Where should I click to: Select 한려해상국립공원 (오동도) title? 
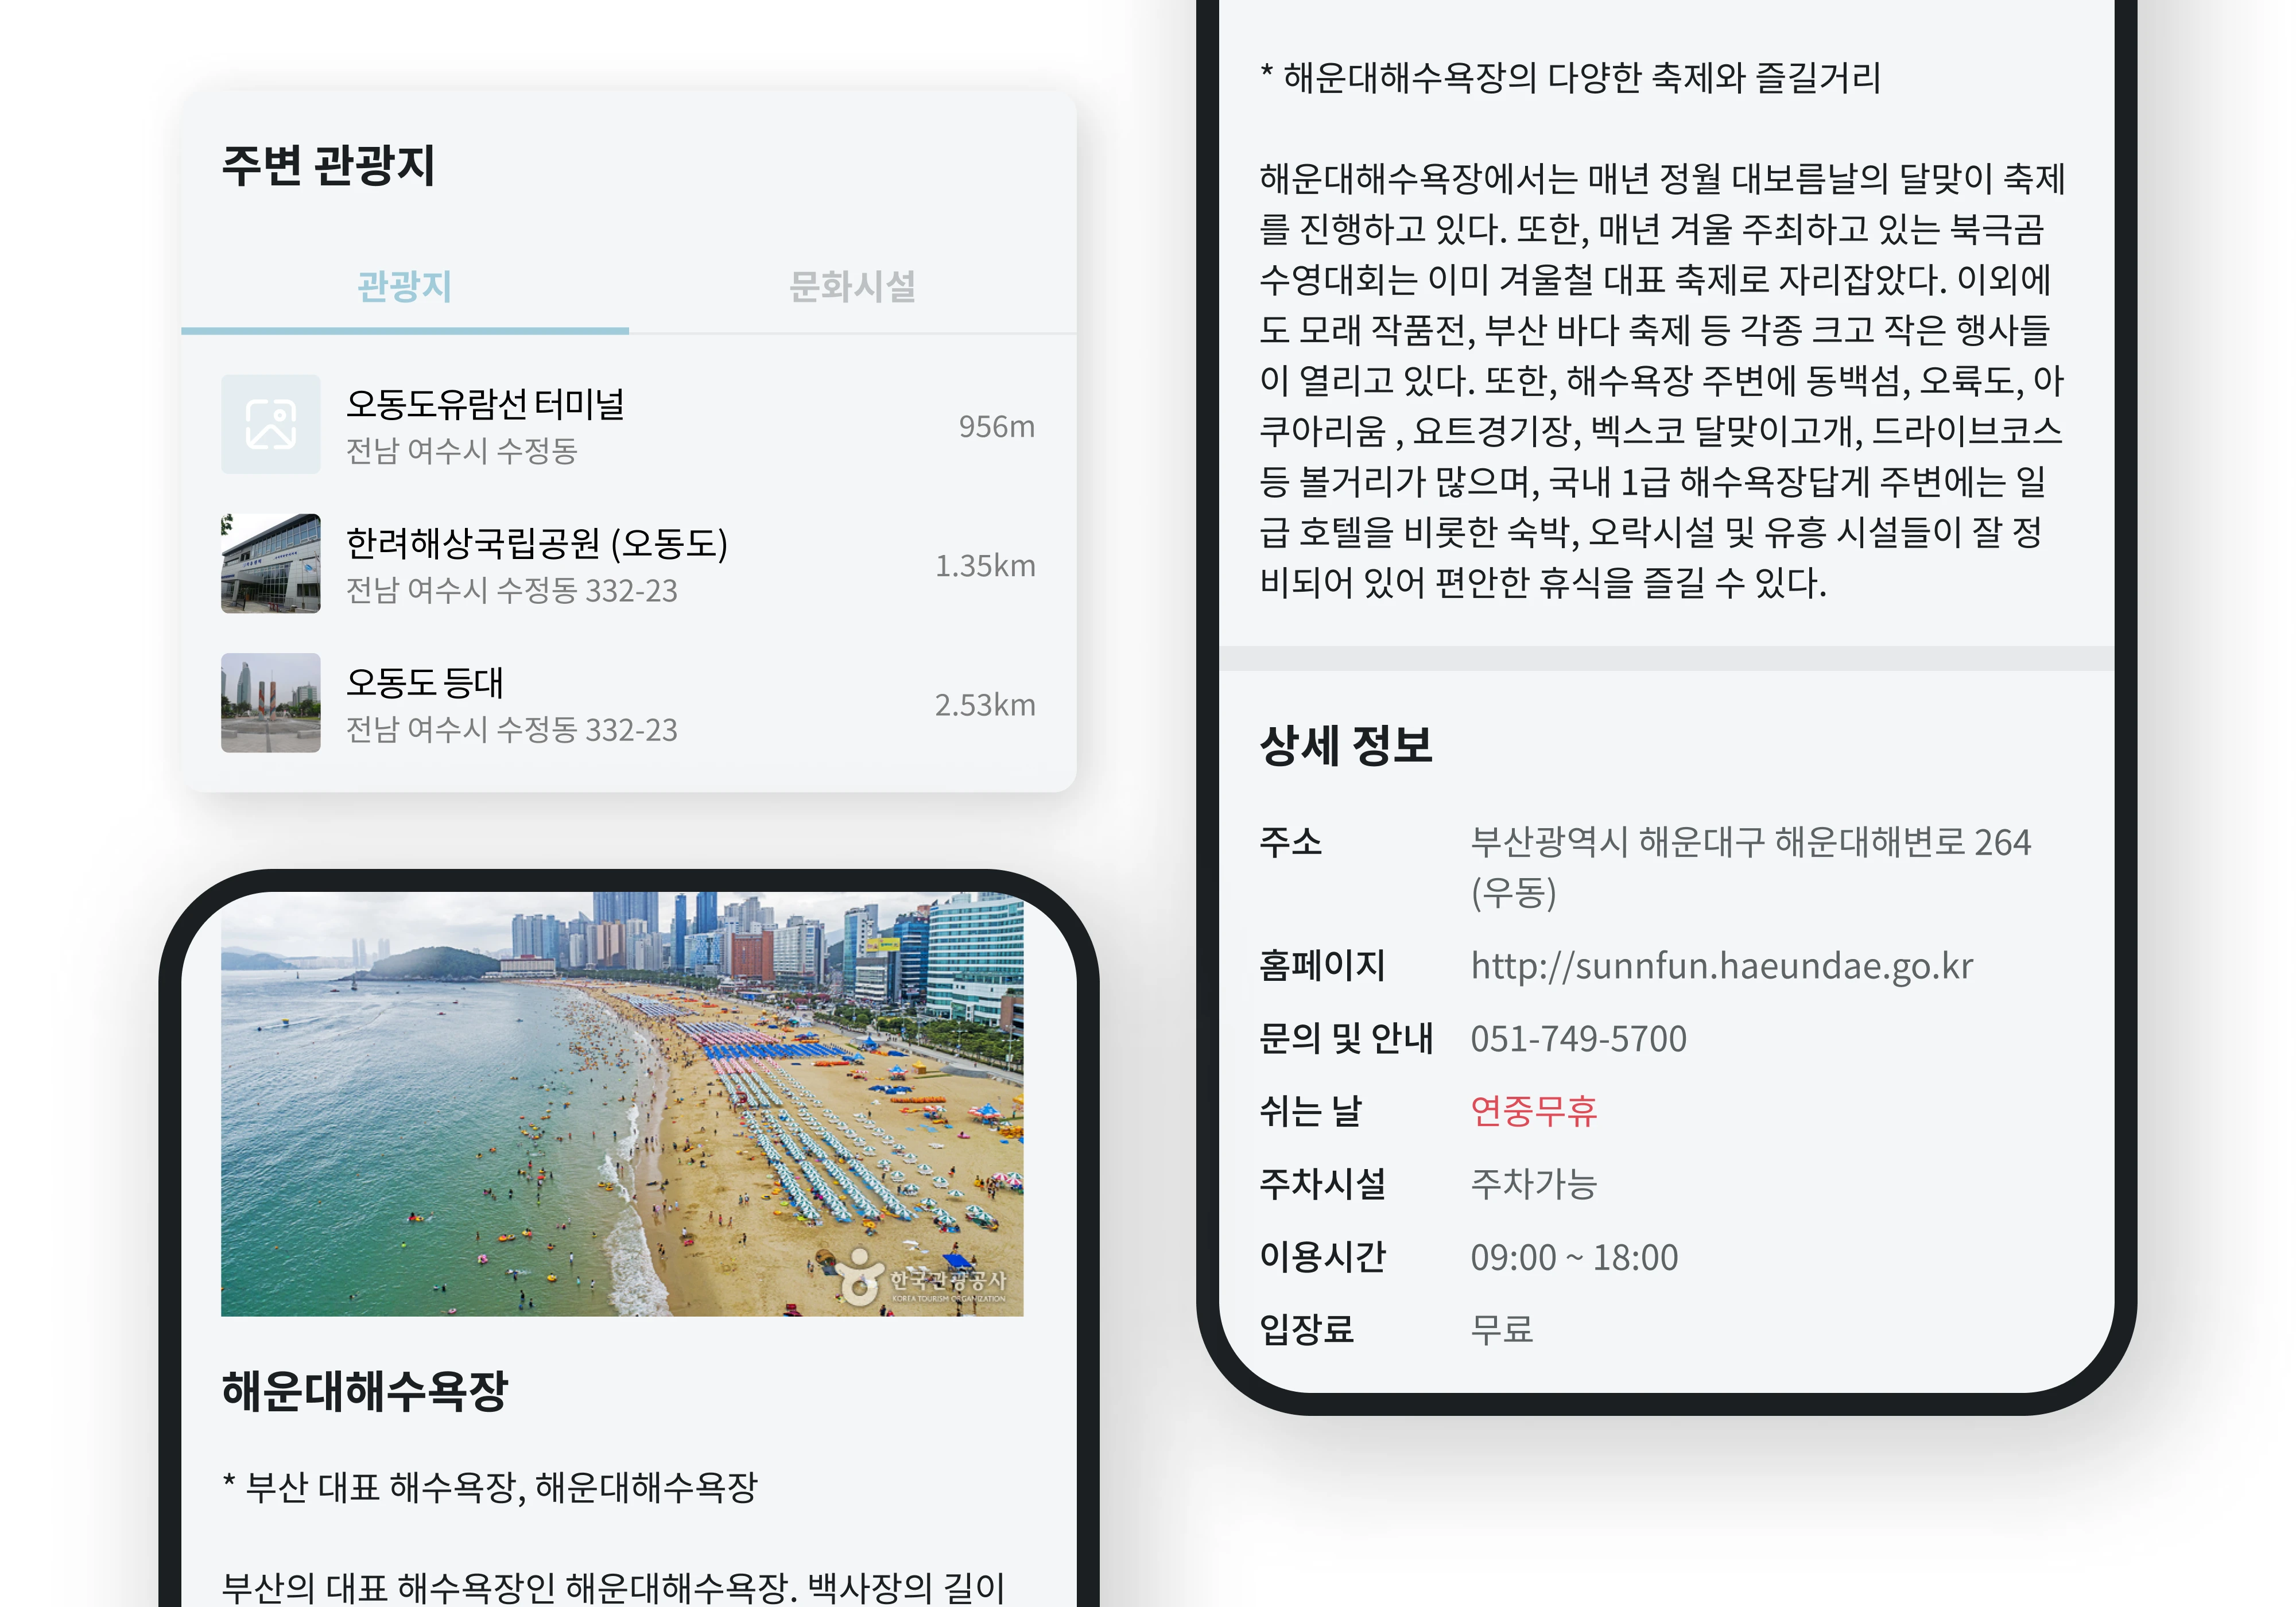click(x=537, y=544)
